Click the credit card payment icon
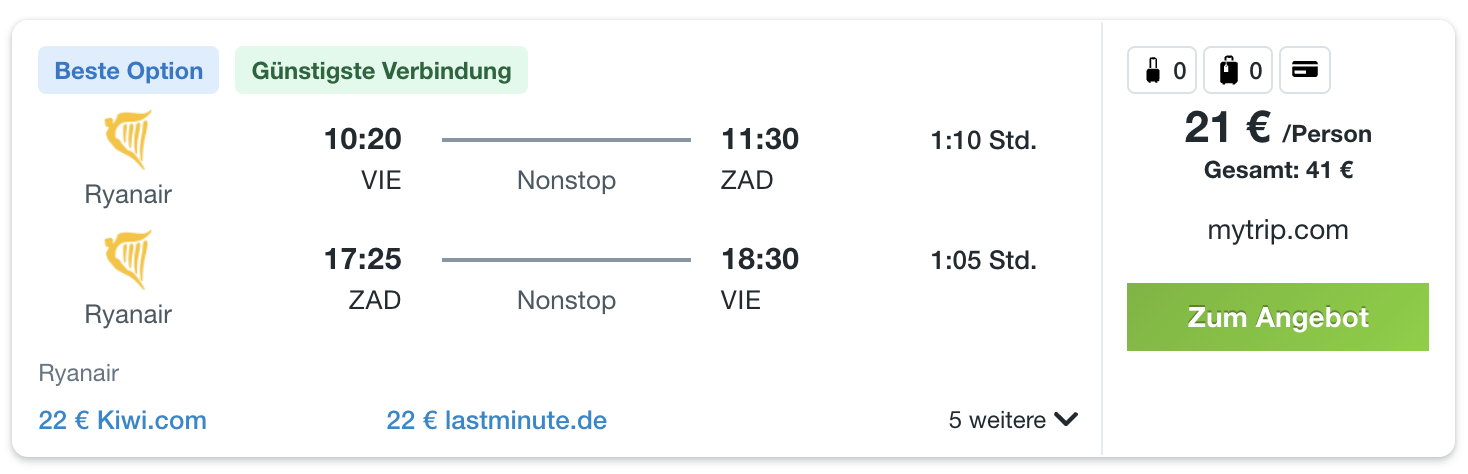This screenshot has width=1468, height=474. tap(1305, 70)
